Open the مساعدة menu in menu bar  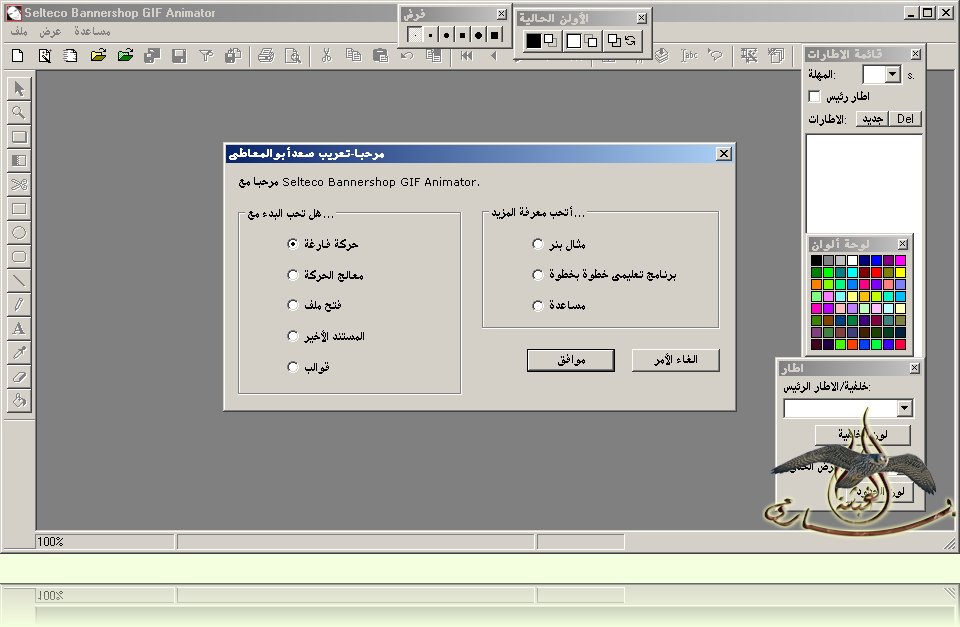pyautogui.click(x=92, y=31)
